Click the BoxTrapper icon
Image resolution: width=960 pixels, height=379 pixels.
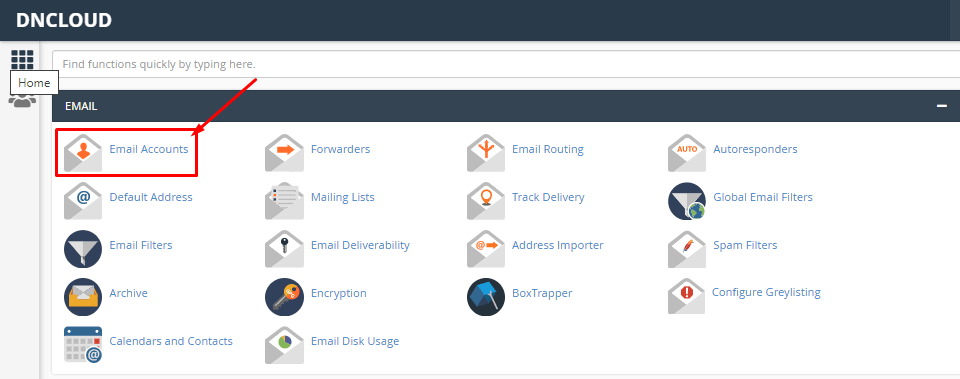pos(486,296)
